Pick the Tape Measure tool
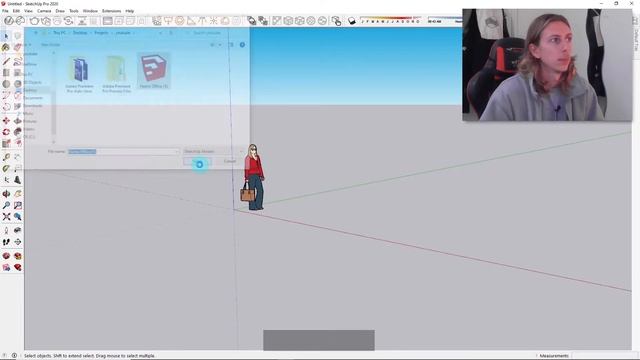The height and width of the screenshot is (360, 640). point(6,157)
